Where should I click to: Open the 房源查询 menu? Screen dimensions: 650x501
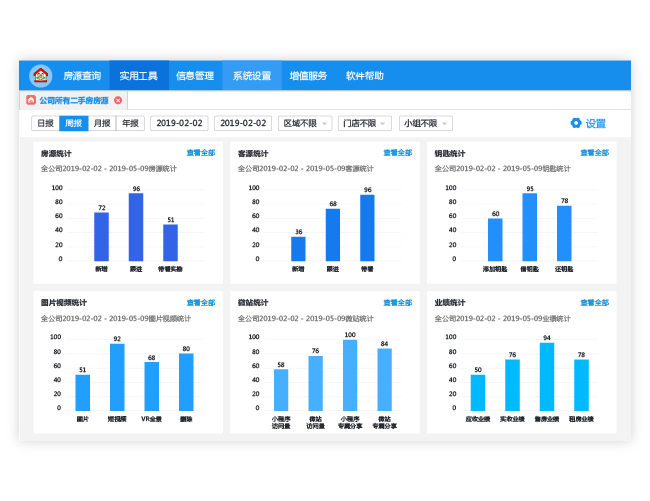(x=82, y=76)
